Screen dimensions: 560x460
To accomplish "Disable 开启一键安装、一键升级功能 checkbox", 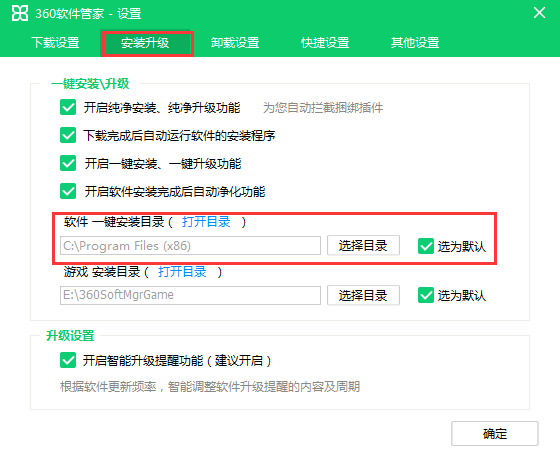I will [68, 164].
